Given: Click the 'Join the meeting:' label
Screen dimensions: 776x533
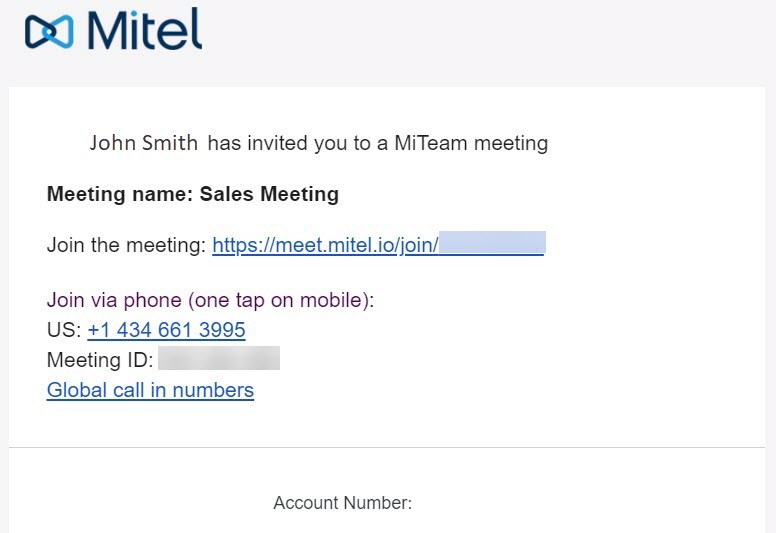Looking at the screenshot, I should 126,245.
